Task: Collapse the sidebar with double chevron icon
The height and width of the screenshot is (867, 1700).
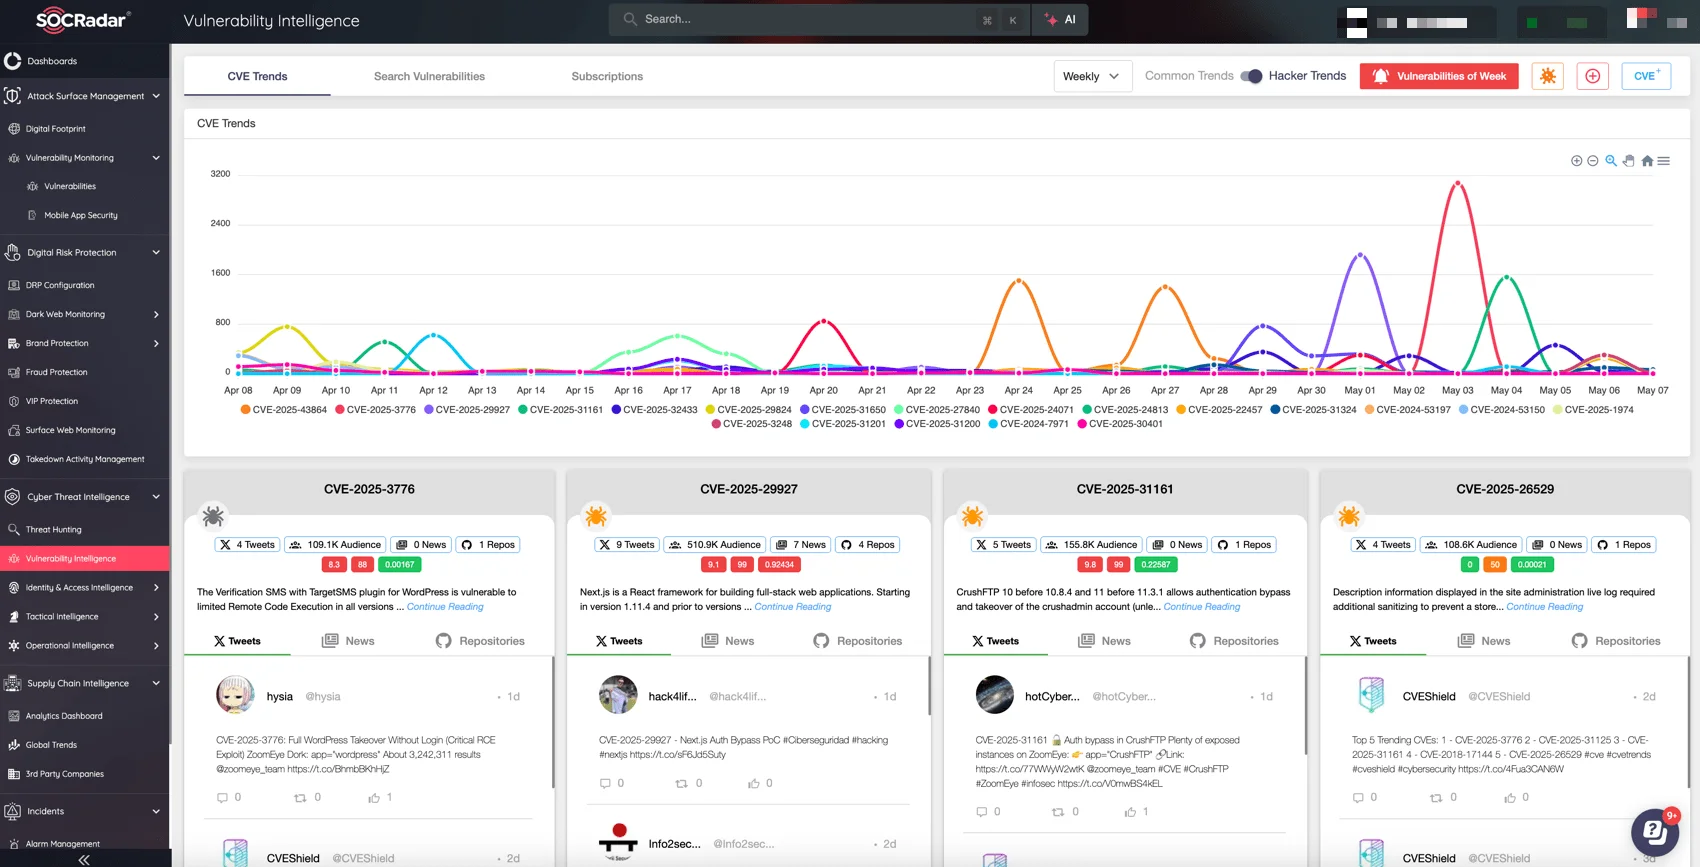Action: [84, 859]
